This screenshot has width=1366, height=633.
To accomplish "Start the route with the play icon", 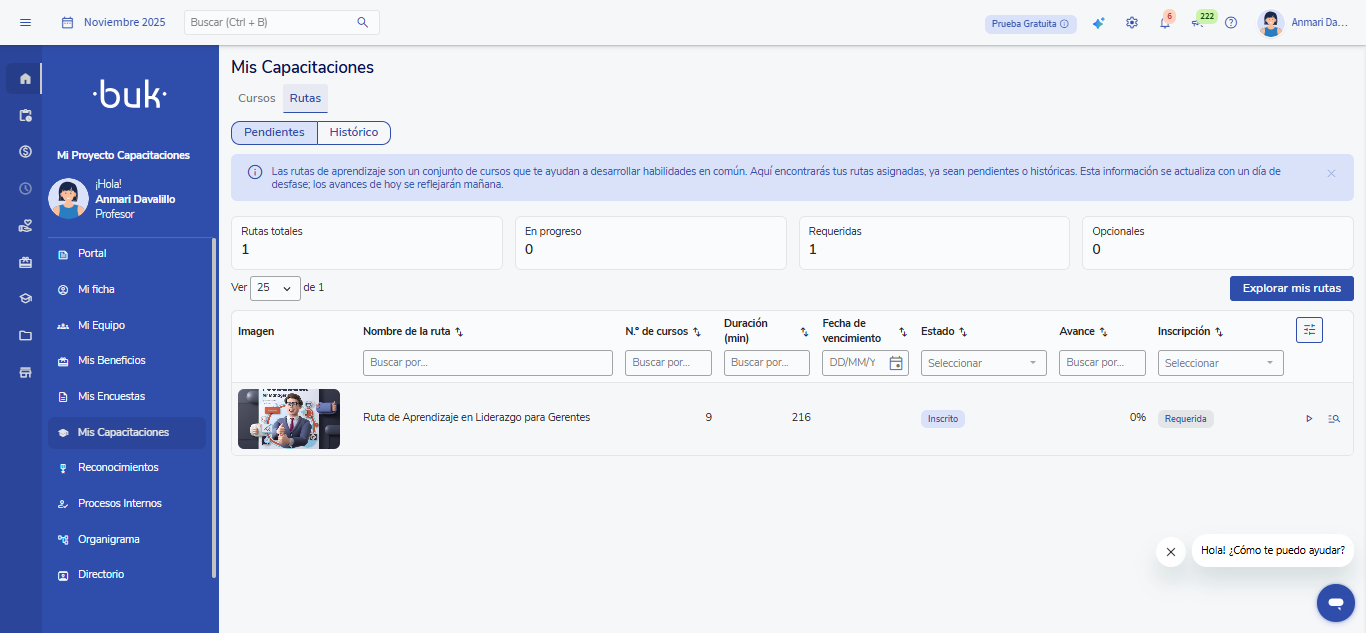I will [1309, 419].
